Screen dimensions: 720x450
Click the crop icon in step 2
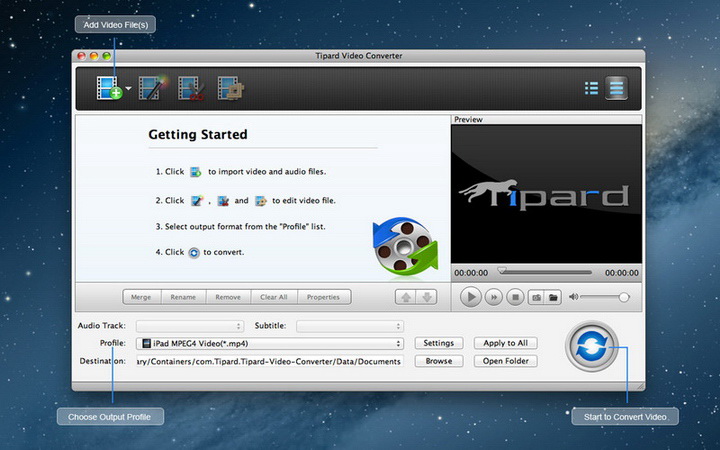click(x=261, y=201)
